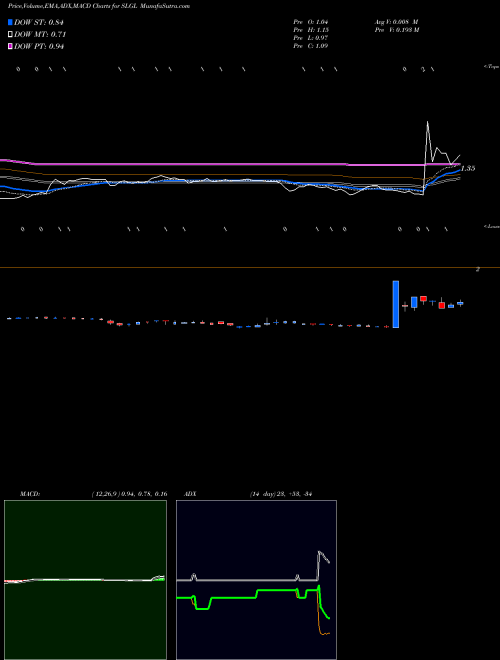Select the 'Avg V: 0.008 M' value
Image resolution: width=500 pixels, height=660 pixels.
[x=396, y=22]
